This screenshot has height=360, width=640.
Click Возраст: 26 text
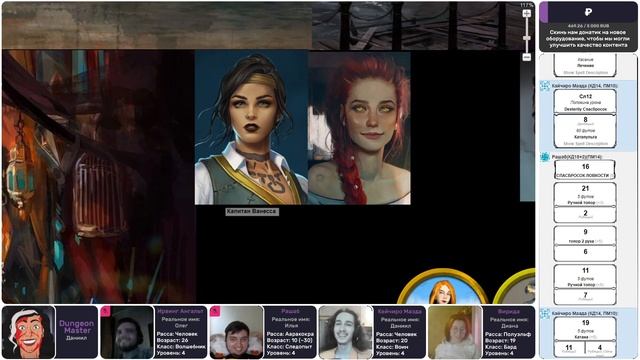click(171, 340)
